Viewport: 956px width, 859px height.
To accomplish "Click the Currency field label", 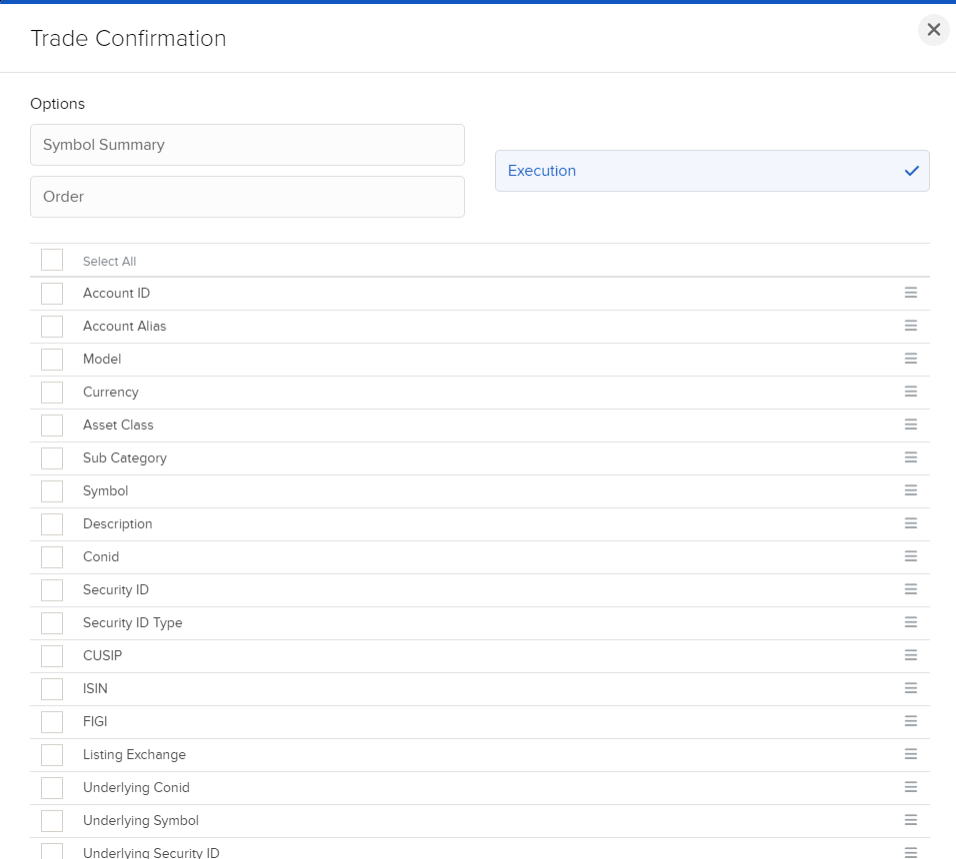I will point(110,392).
